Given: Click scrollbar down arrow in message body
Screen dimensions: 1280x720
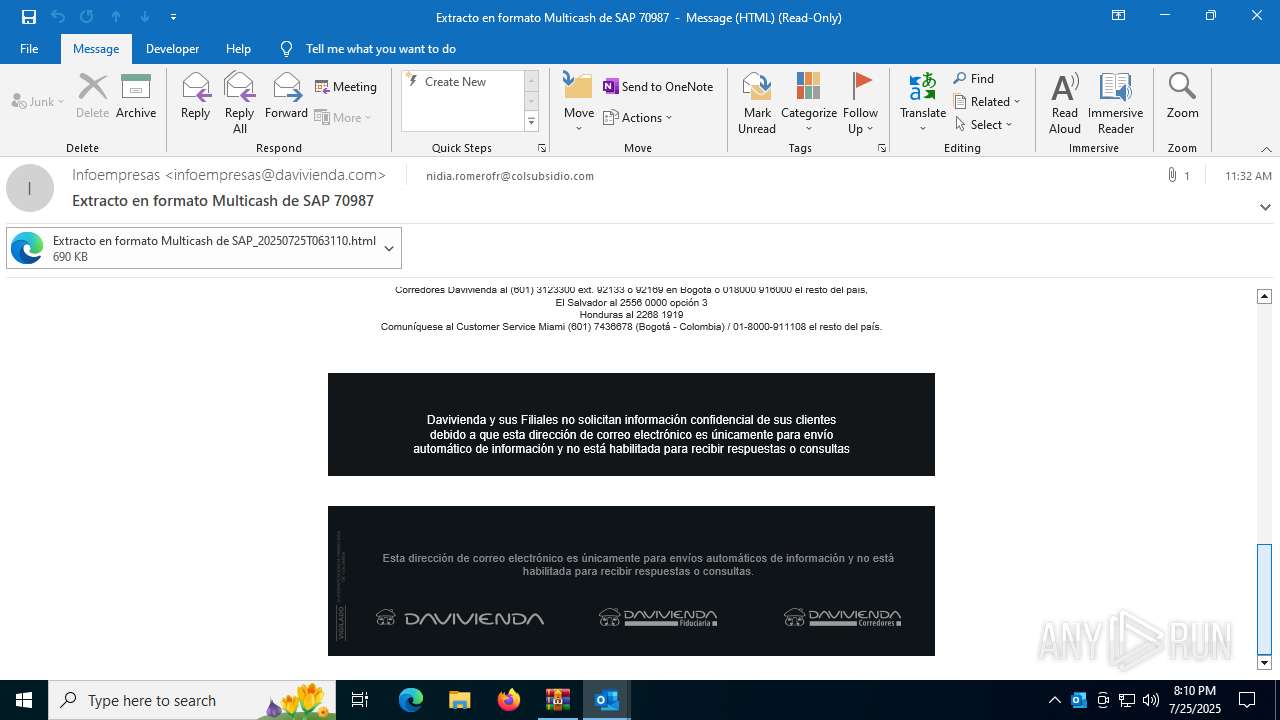Looking at the screenshot, I should (x=1264, y=663).
